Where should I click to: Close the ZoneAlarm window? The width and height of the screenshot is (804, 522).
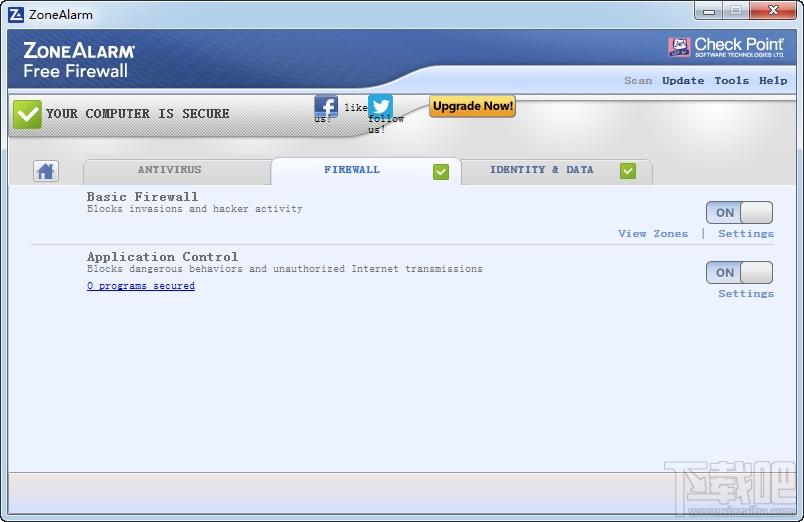click(773, 11)
